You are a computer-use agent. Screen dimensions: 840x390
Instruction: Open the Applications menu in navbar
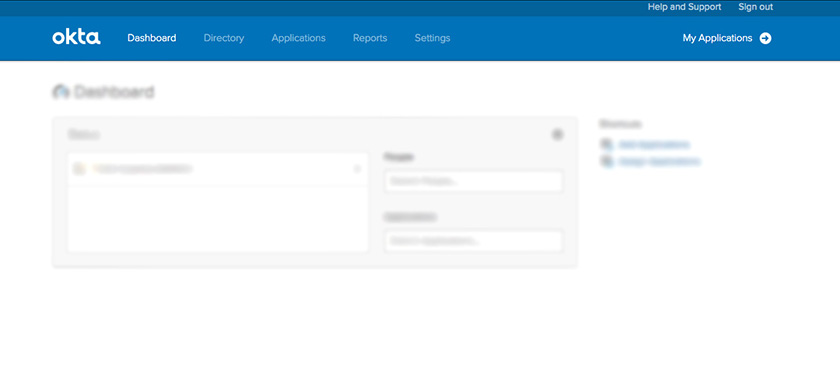[x=298, y=38]
